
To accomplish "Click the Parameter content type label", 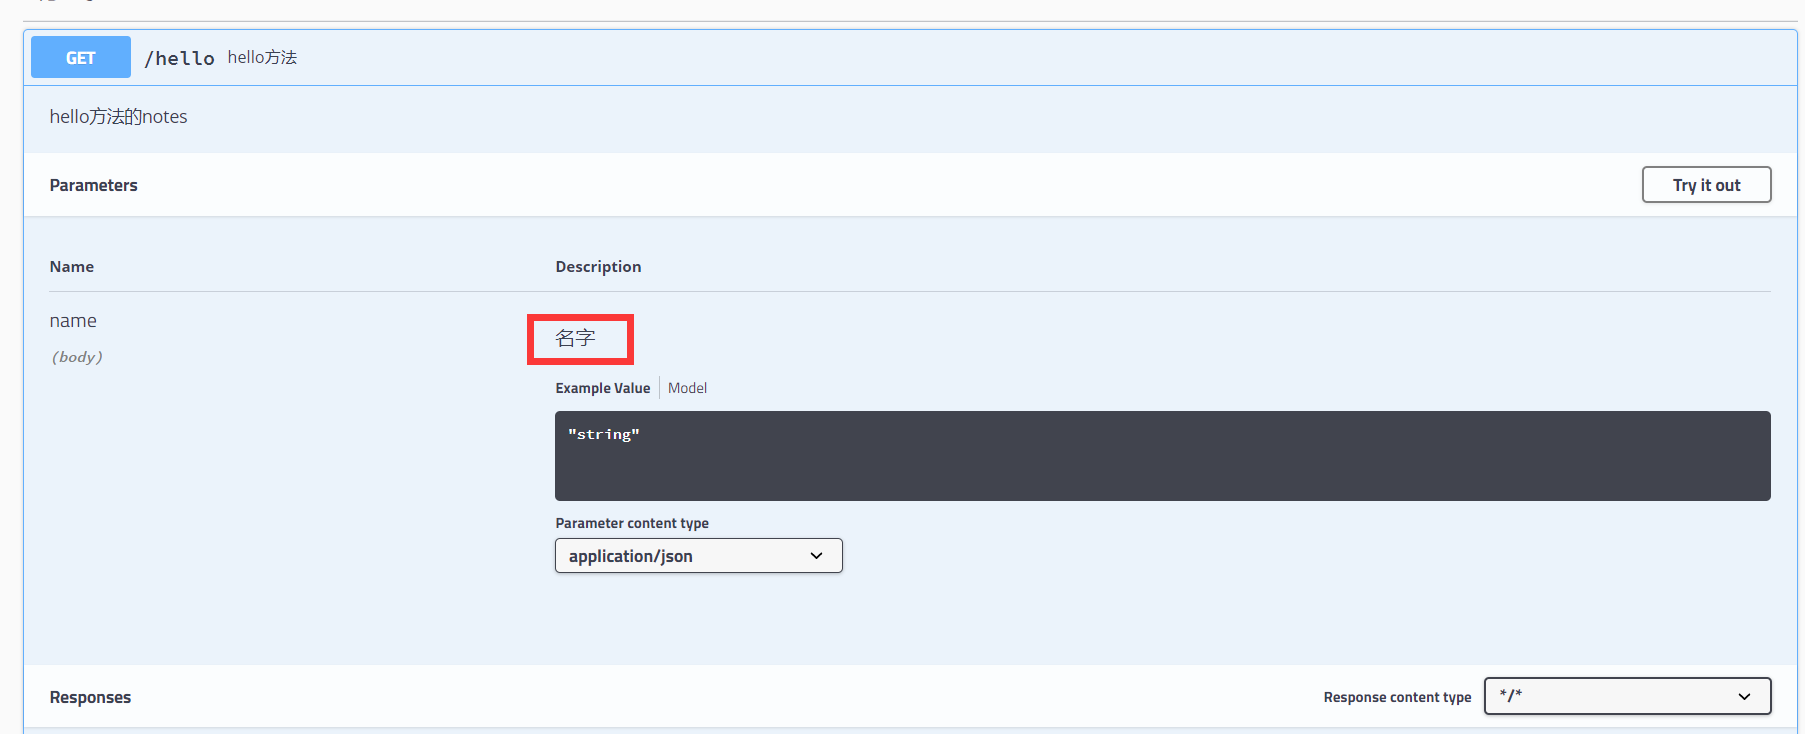I will (x=632, y=523).
